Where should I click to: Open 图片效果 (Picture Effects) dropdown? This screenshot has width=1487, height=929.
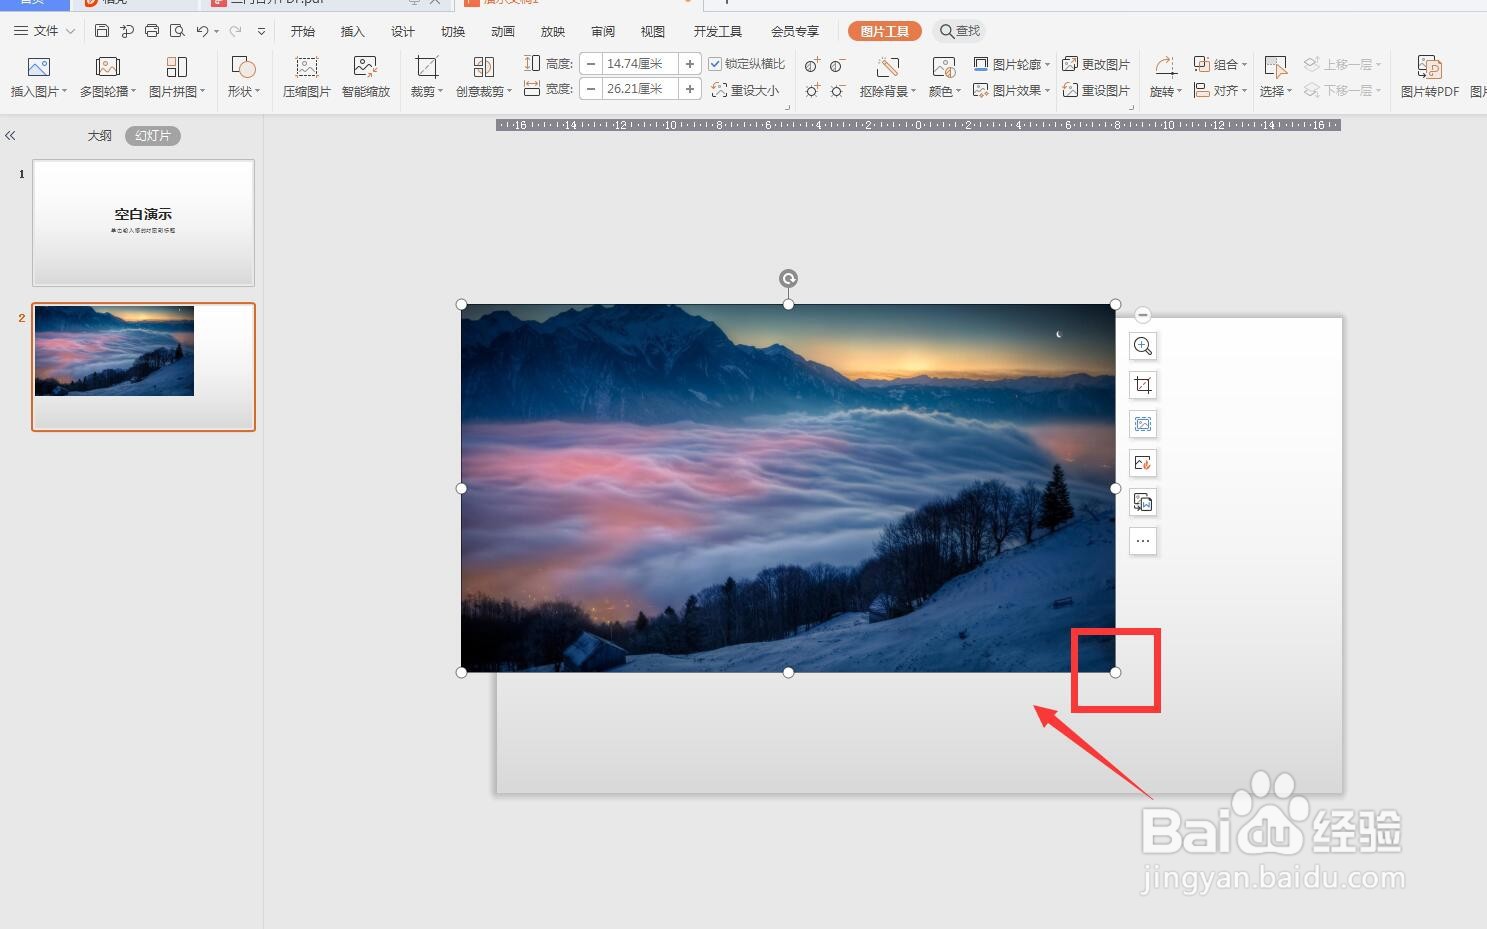coord(1011,90)
